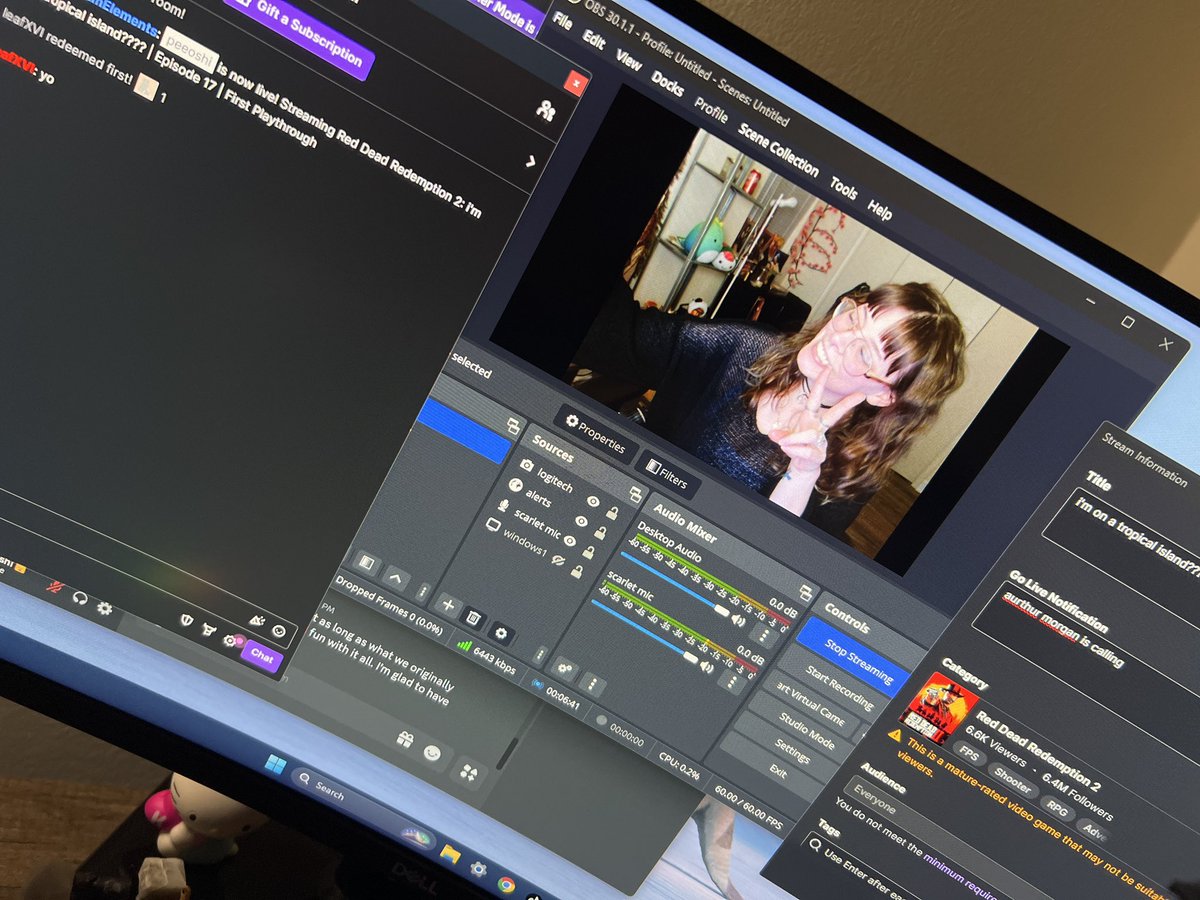Open the File menu in OBS
The height and width of the screenshot is (900, 1200).
pyautogui.click(x=563, y=21)
